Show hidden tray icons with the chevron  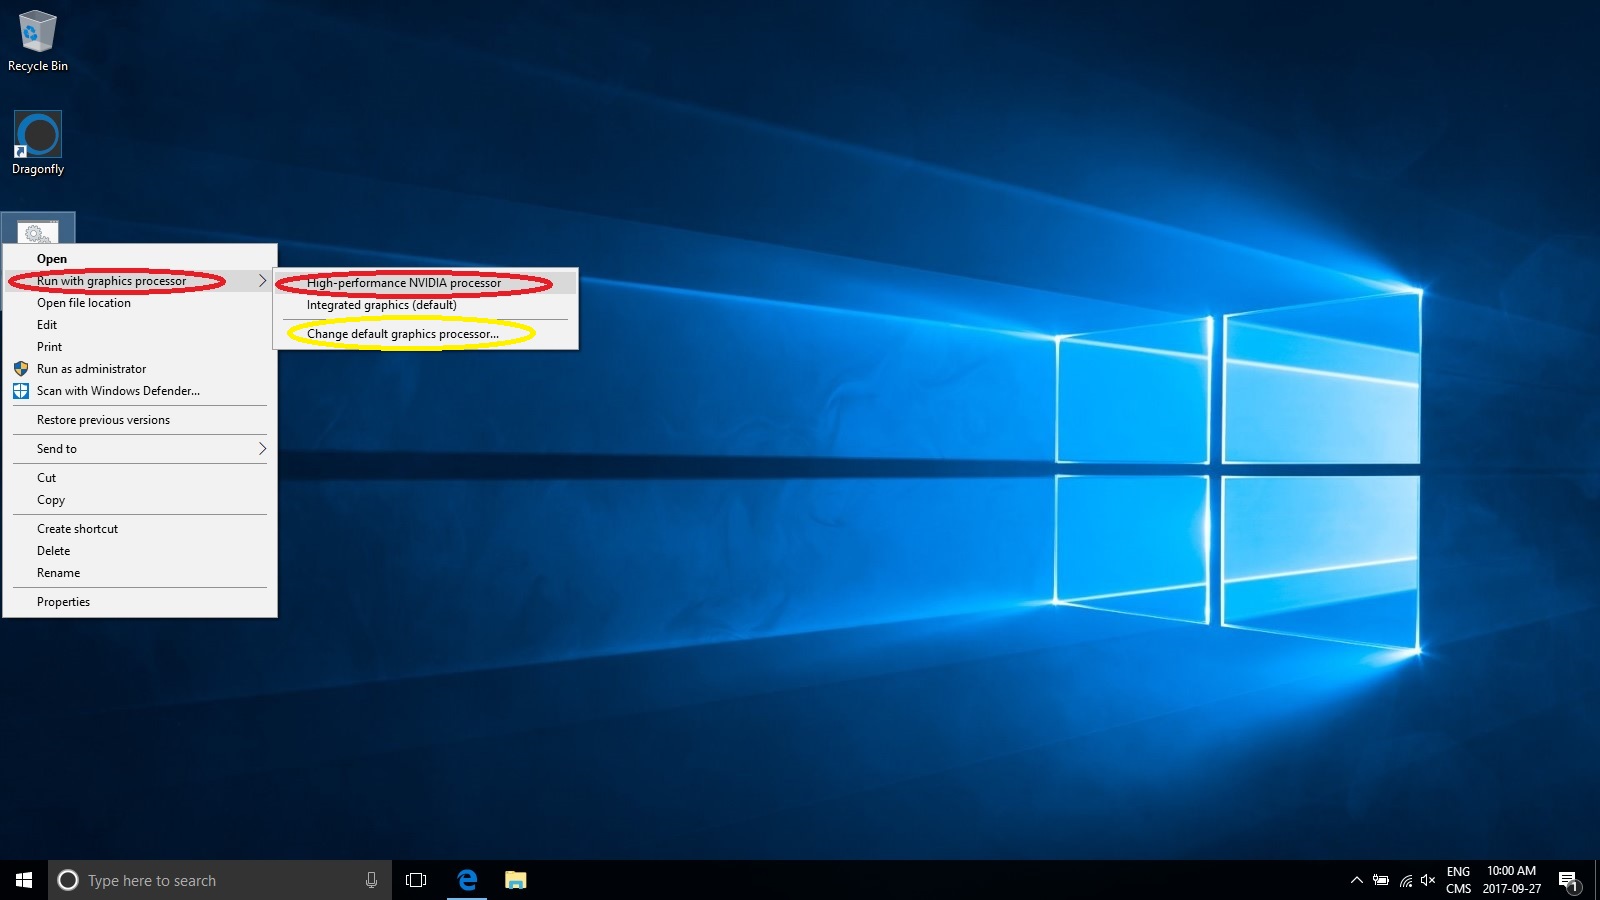coord(1356,880)
